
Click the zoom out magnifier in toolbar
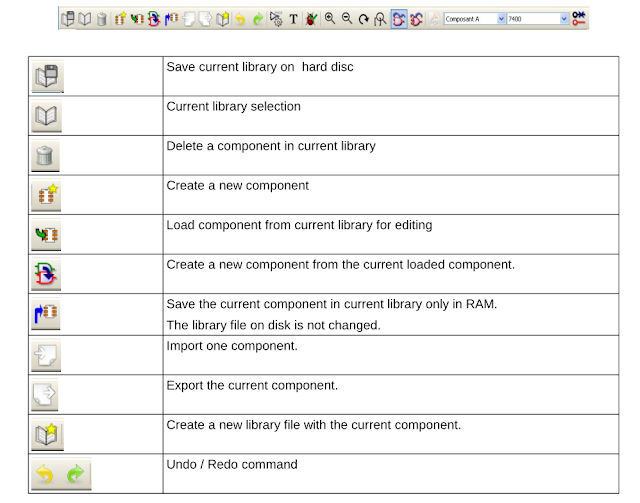(346, 19)
